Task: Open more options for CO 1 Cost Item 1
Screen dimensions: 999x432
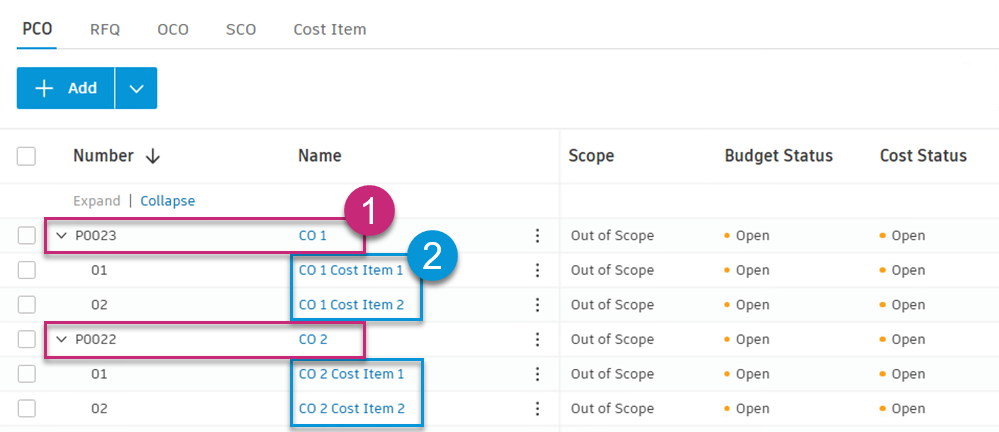Action: tap(537, 270)
